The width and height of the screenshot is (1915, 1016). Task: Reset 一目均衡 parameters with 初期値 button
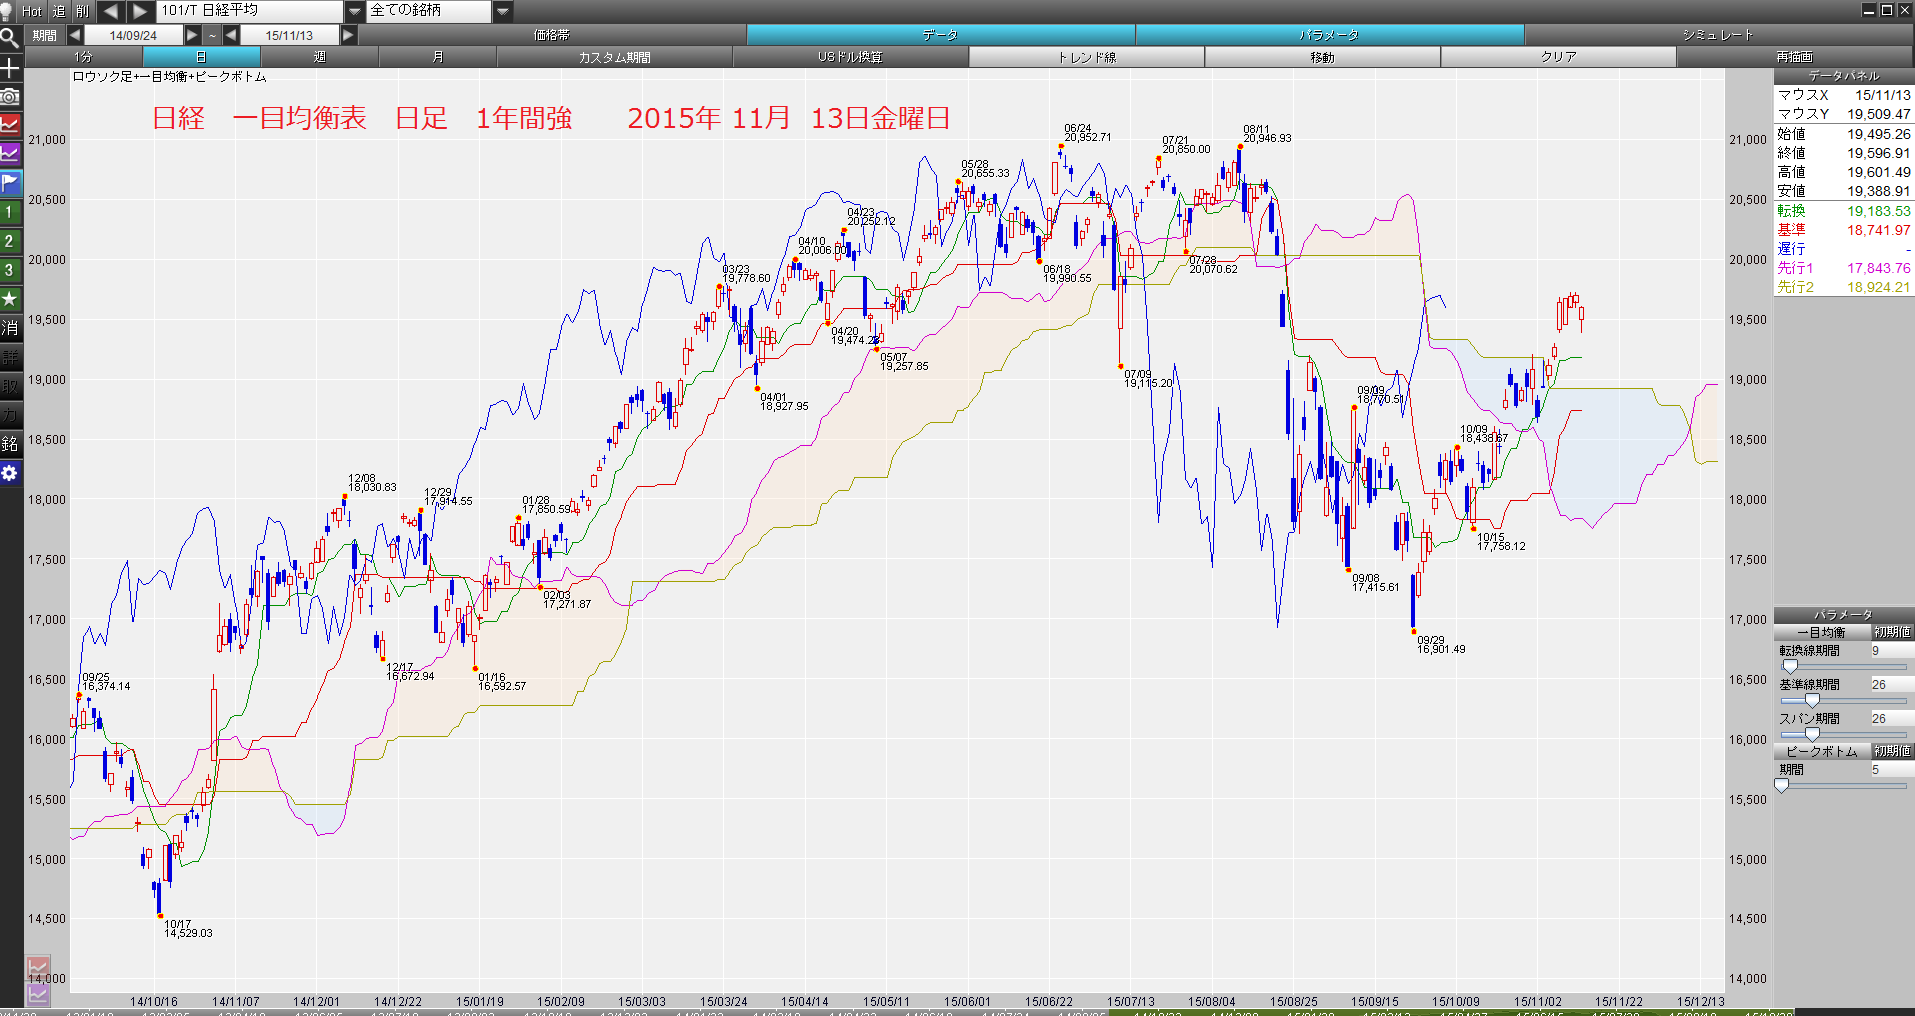pyautogui.click(x=1892, y=632)
